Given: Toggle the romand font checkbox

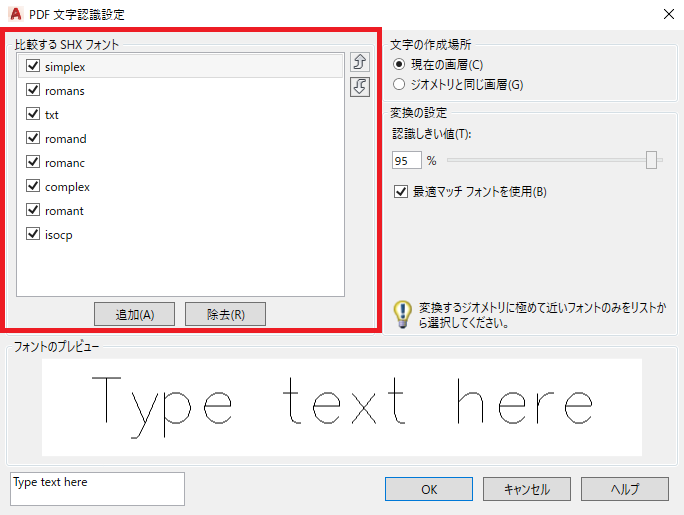Looking at the screenshot, I should coord(33,138).
